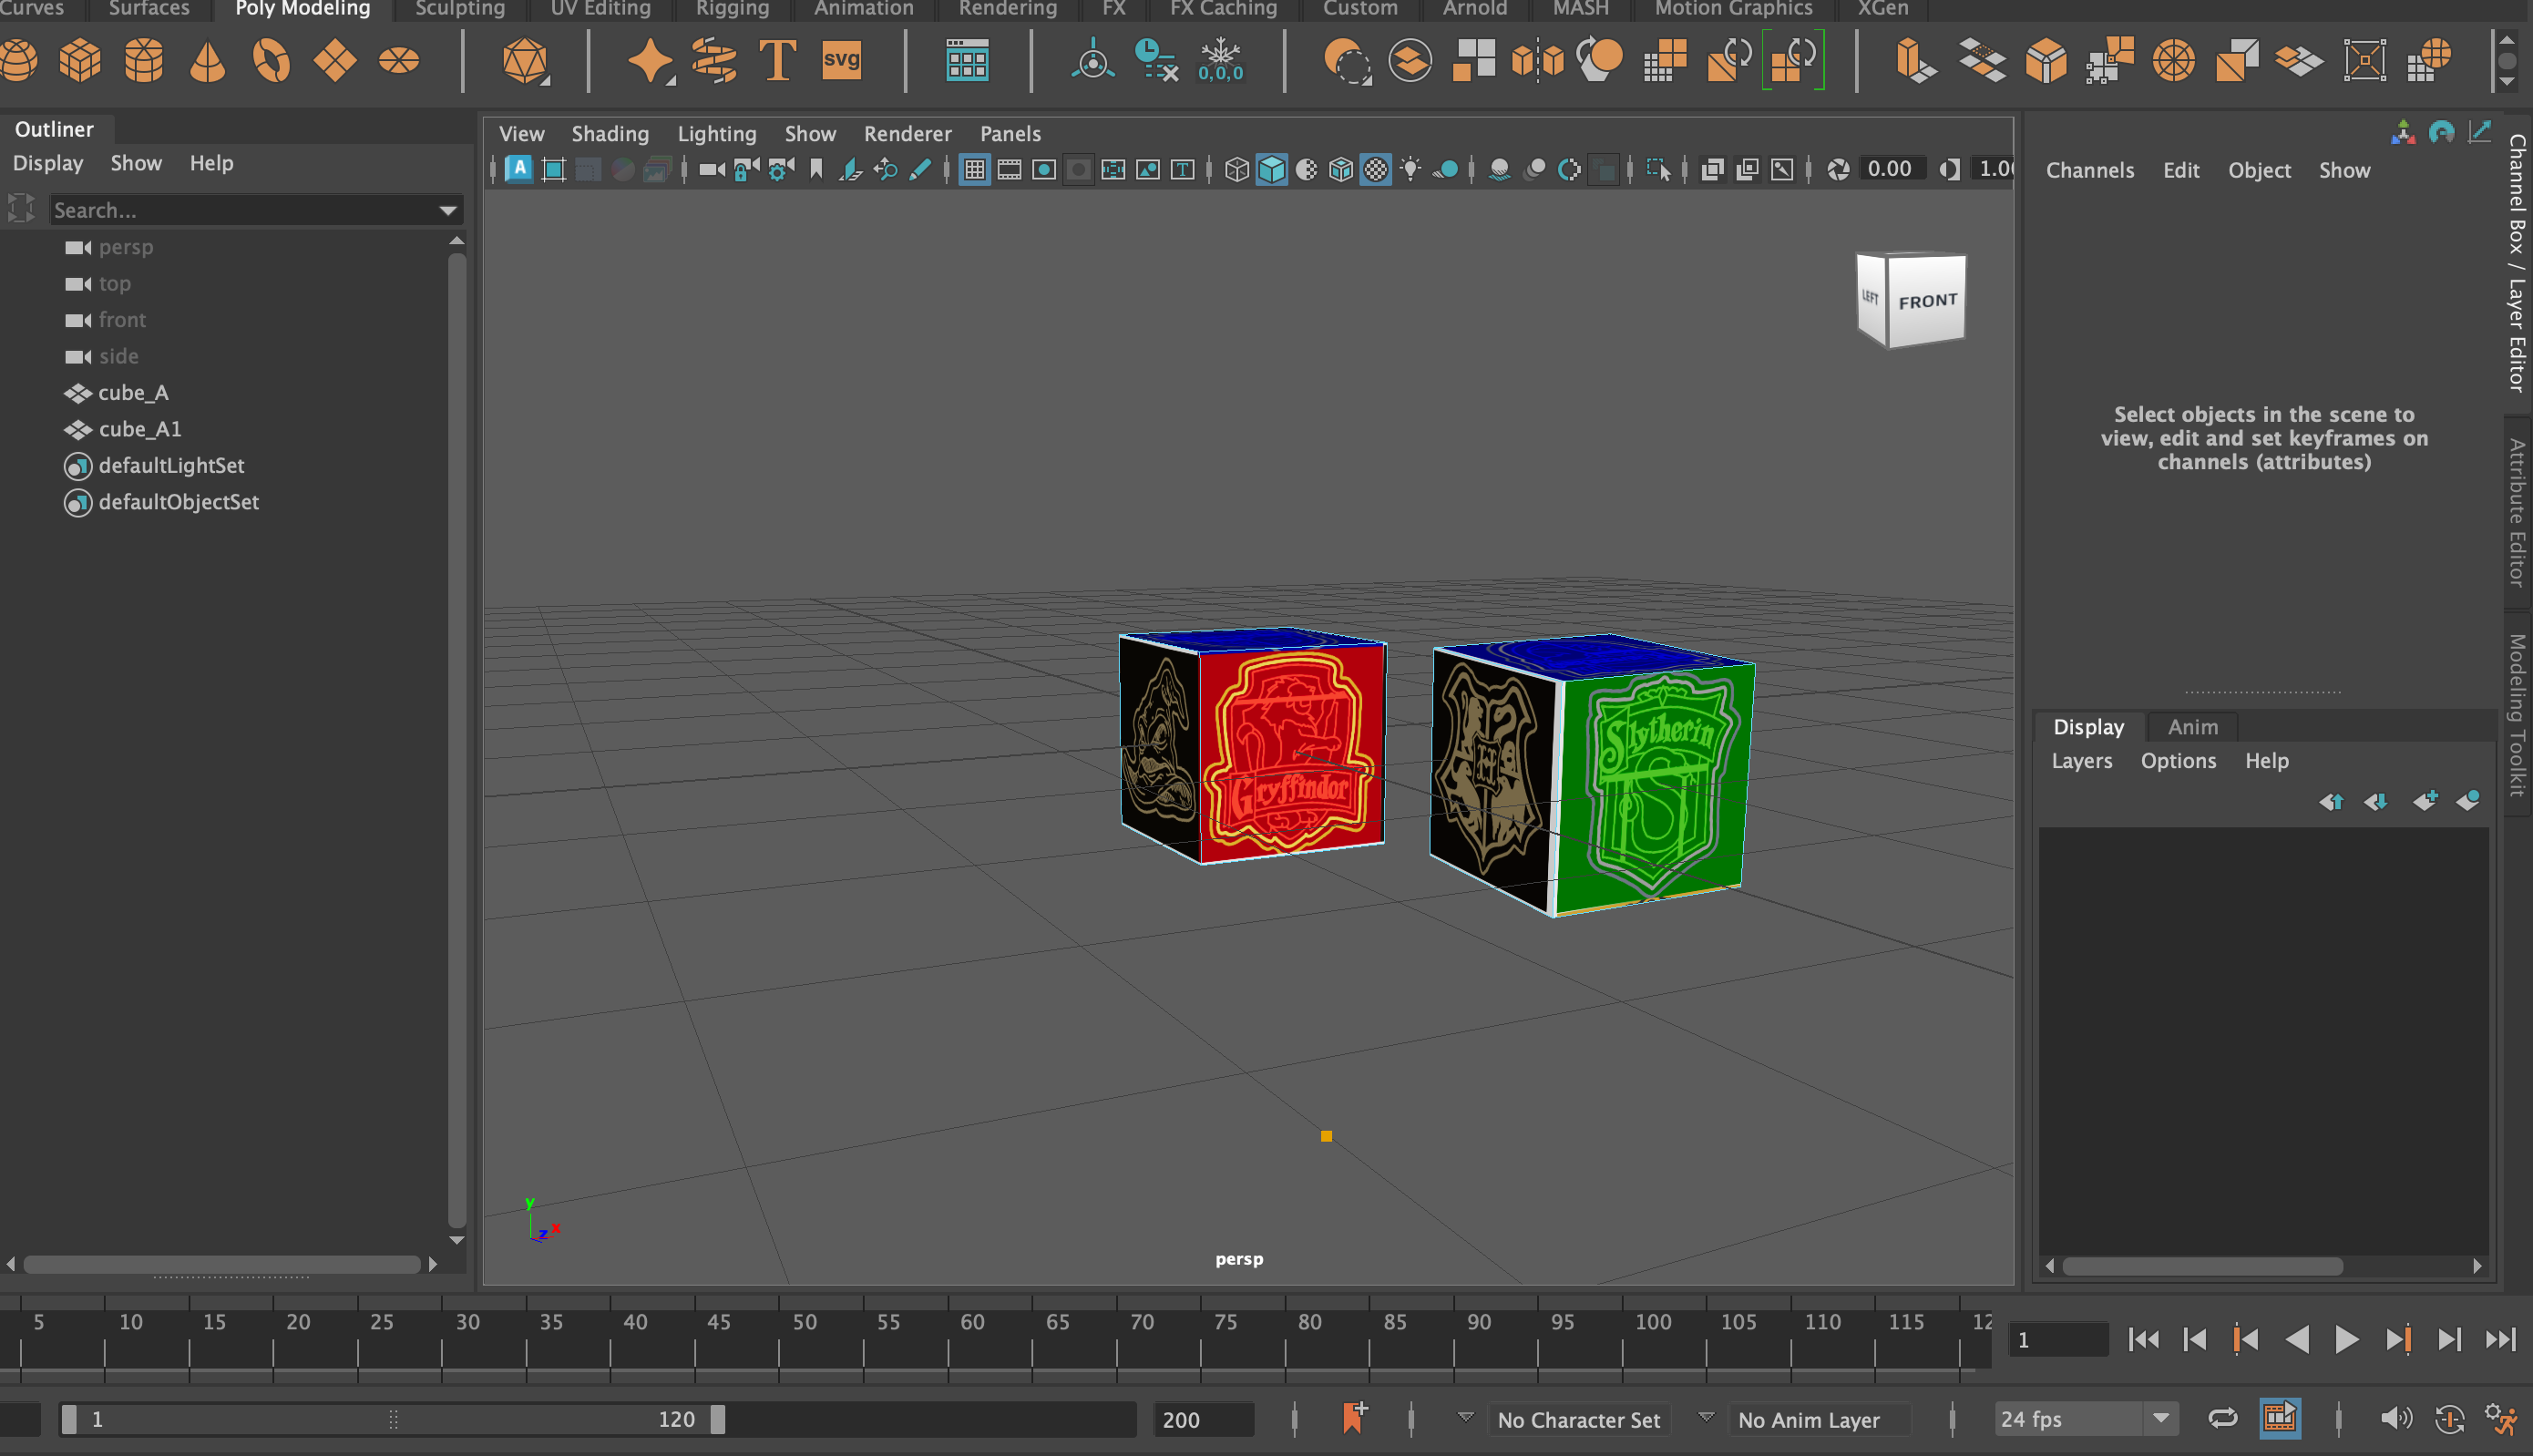
Task: Click the extrude shelf icon
Action: click(1915, 61)
